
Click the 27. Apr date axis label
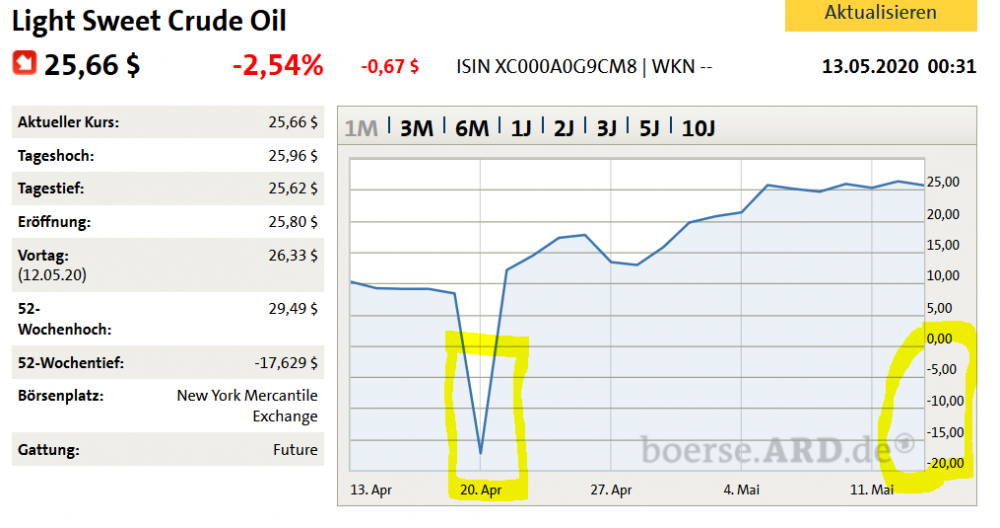pos(611,490)
